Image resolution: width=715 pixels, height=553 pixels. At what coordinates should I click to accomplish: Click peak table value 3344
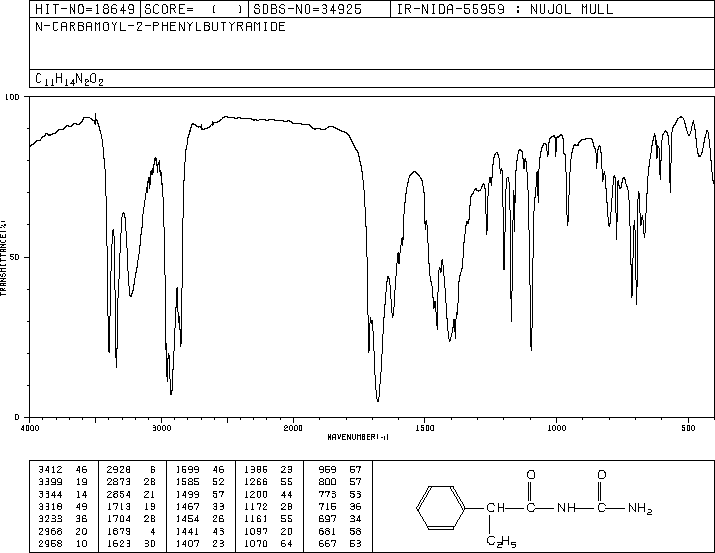coord(50,494)
